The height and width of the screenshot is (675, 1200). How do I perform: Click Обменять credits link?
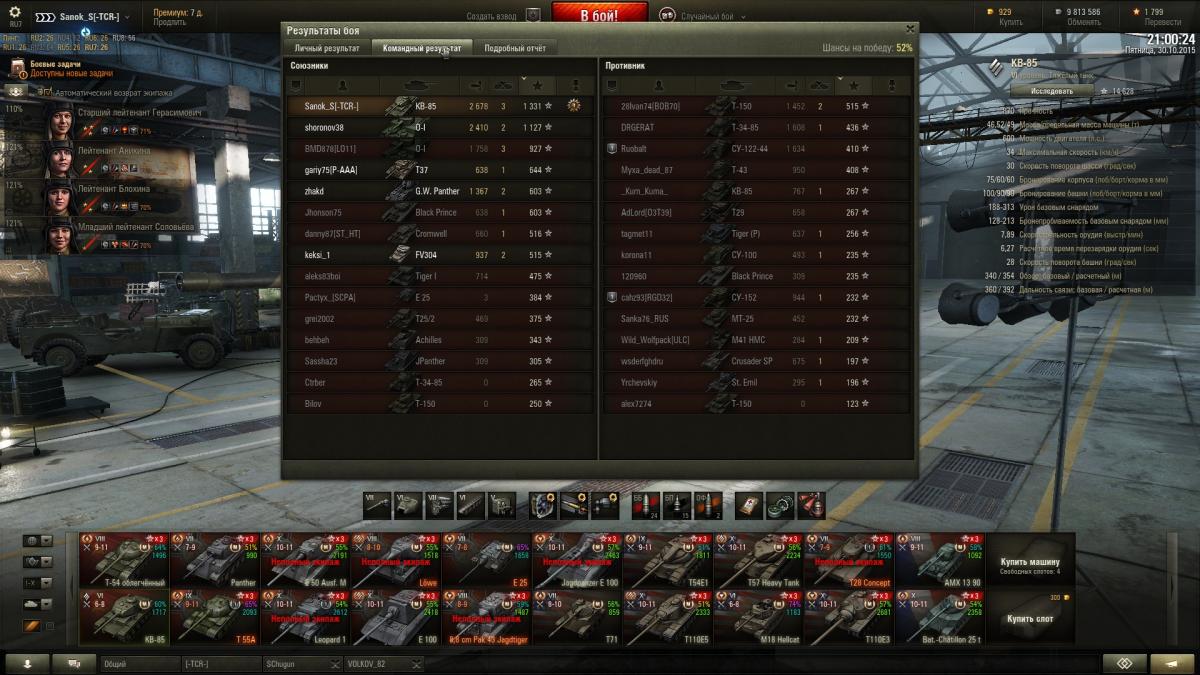point(1084,22)
